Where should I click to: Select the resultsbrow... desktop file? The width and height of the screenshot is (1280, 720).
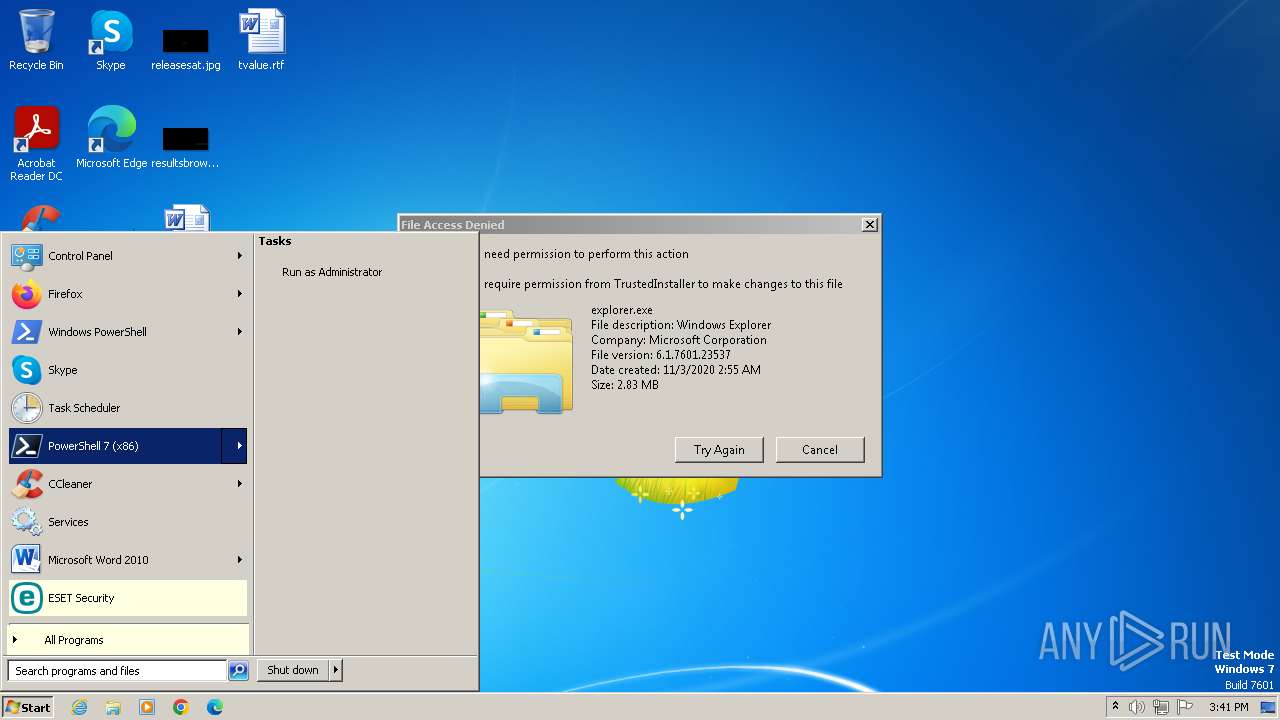point(185,146)
